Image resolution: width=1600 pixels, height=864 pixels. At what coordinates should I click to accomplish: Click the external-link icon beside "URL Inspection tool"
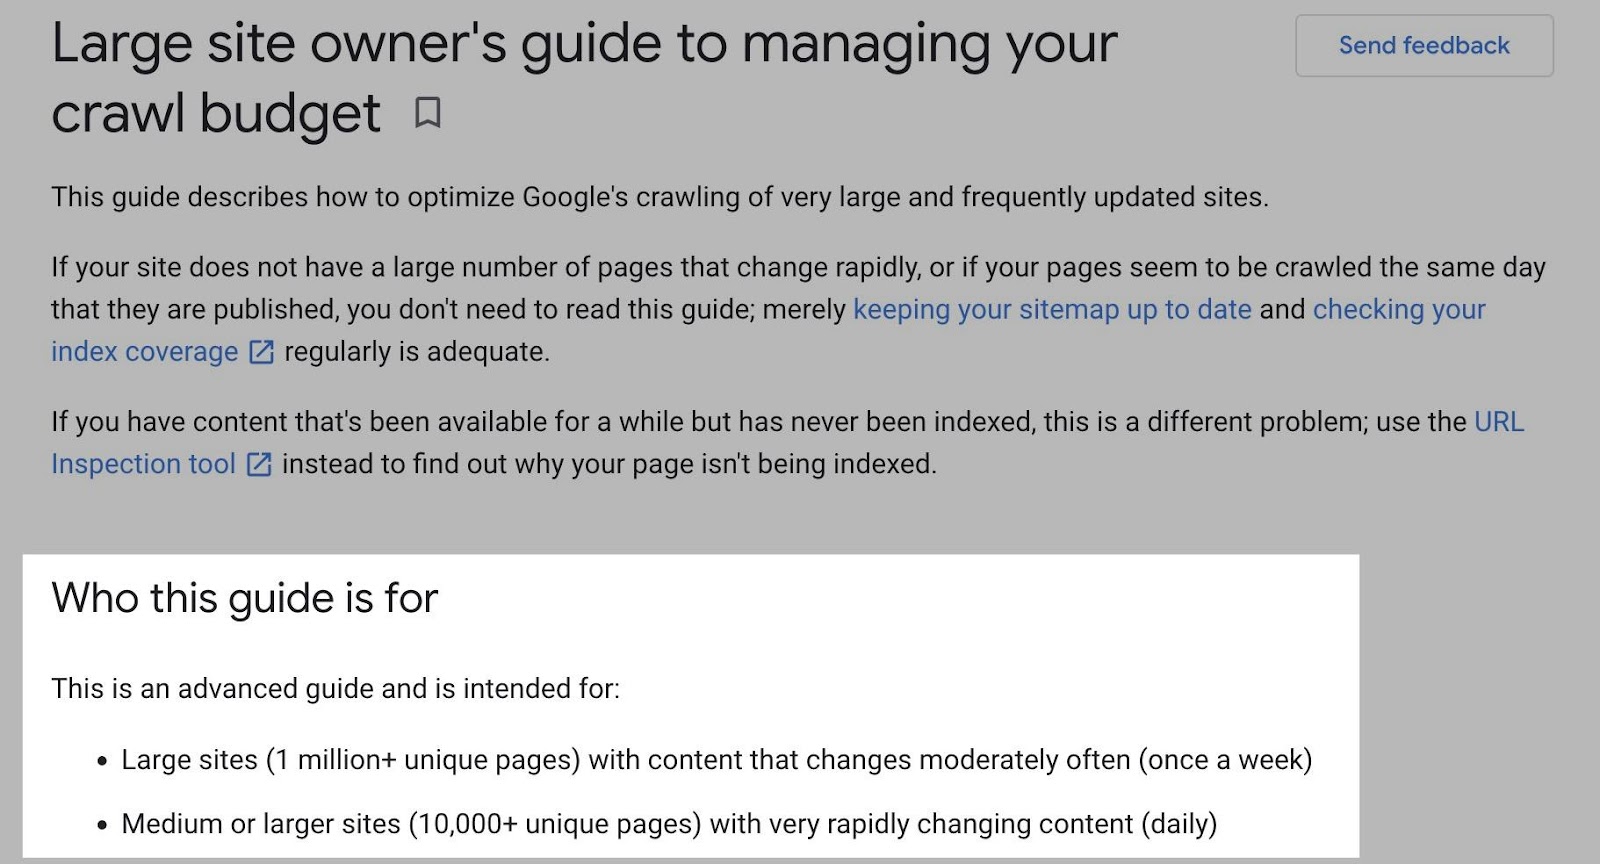(x=260, y=464)
